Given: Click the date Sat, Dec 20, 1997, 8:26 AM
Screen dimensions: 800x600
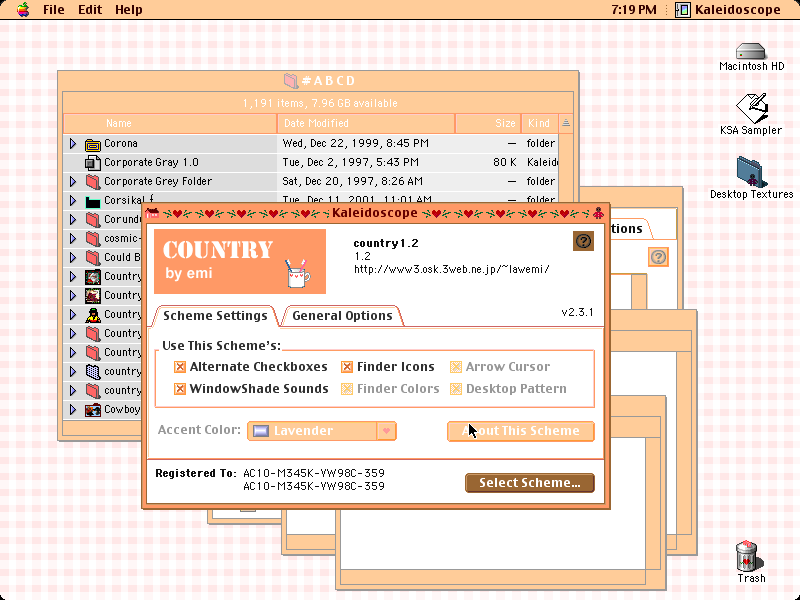Looking at the screenshot, I should click(352, 182).
